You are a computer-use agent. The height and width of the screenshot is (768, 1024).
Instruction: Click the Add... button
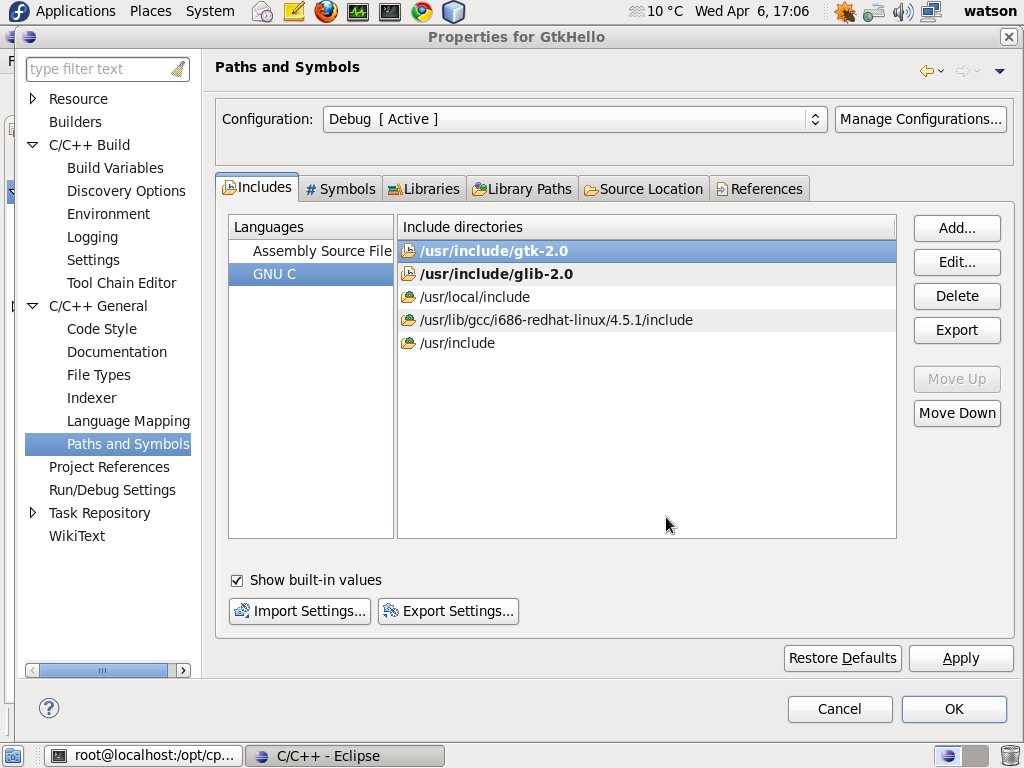click(x=957, y=228)
